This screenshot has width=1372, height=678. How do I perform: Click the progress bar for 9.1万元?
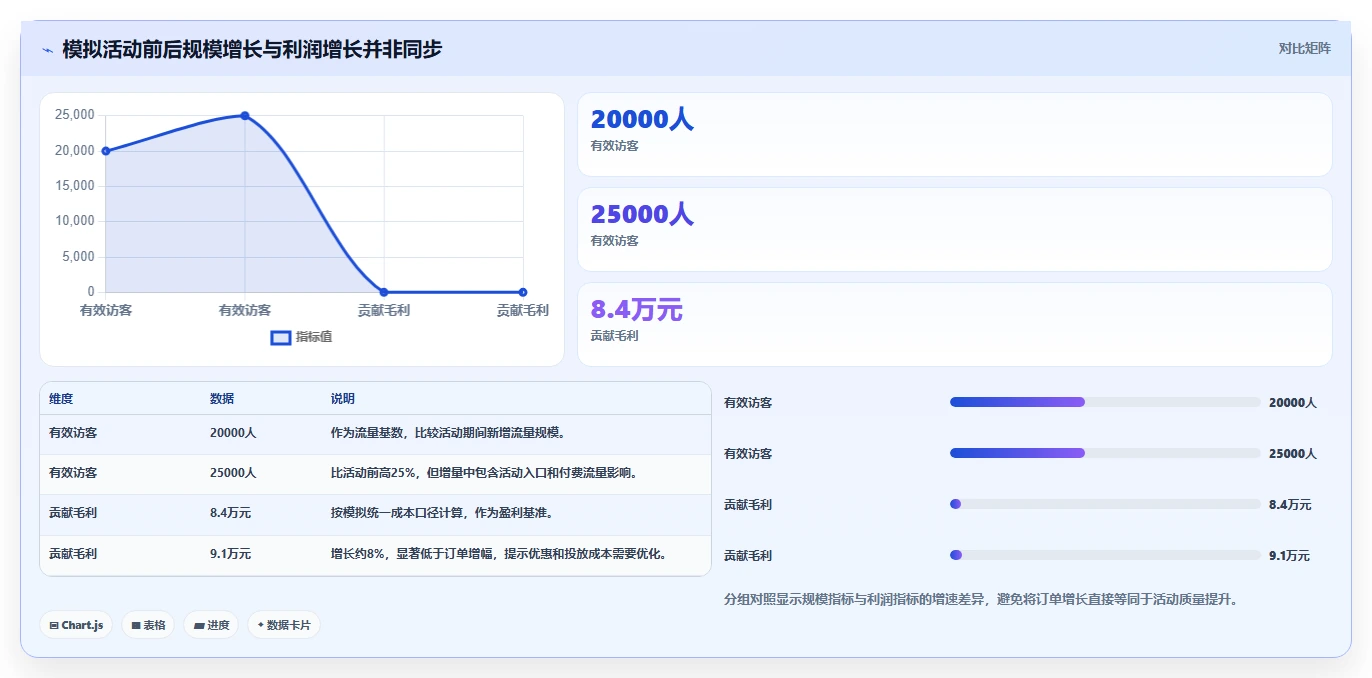(1105, 555)
